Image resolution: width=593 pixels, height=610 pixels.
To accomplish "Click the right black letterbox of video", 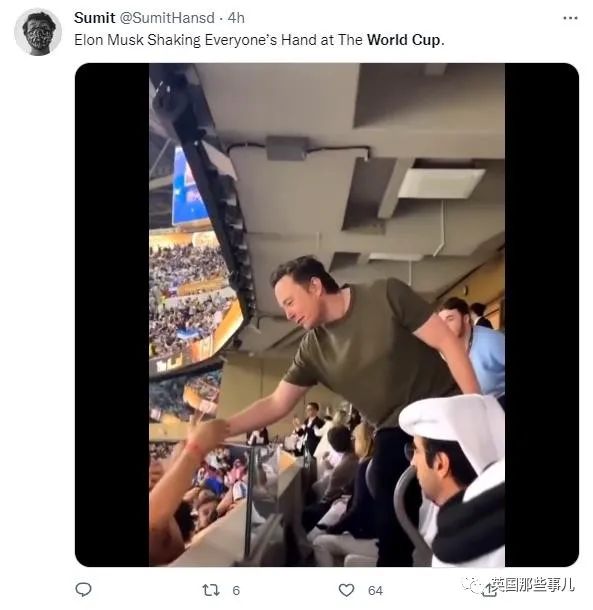I will 542,315.
